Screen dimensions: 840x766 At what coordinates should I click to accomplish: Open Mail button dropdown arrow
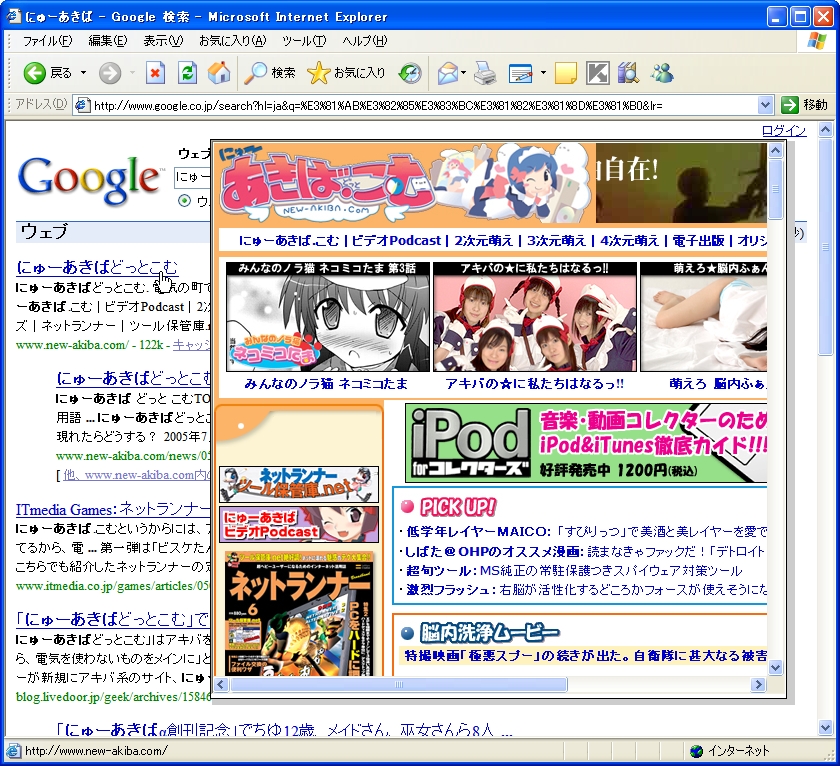pos(463,73)
